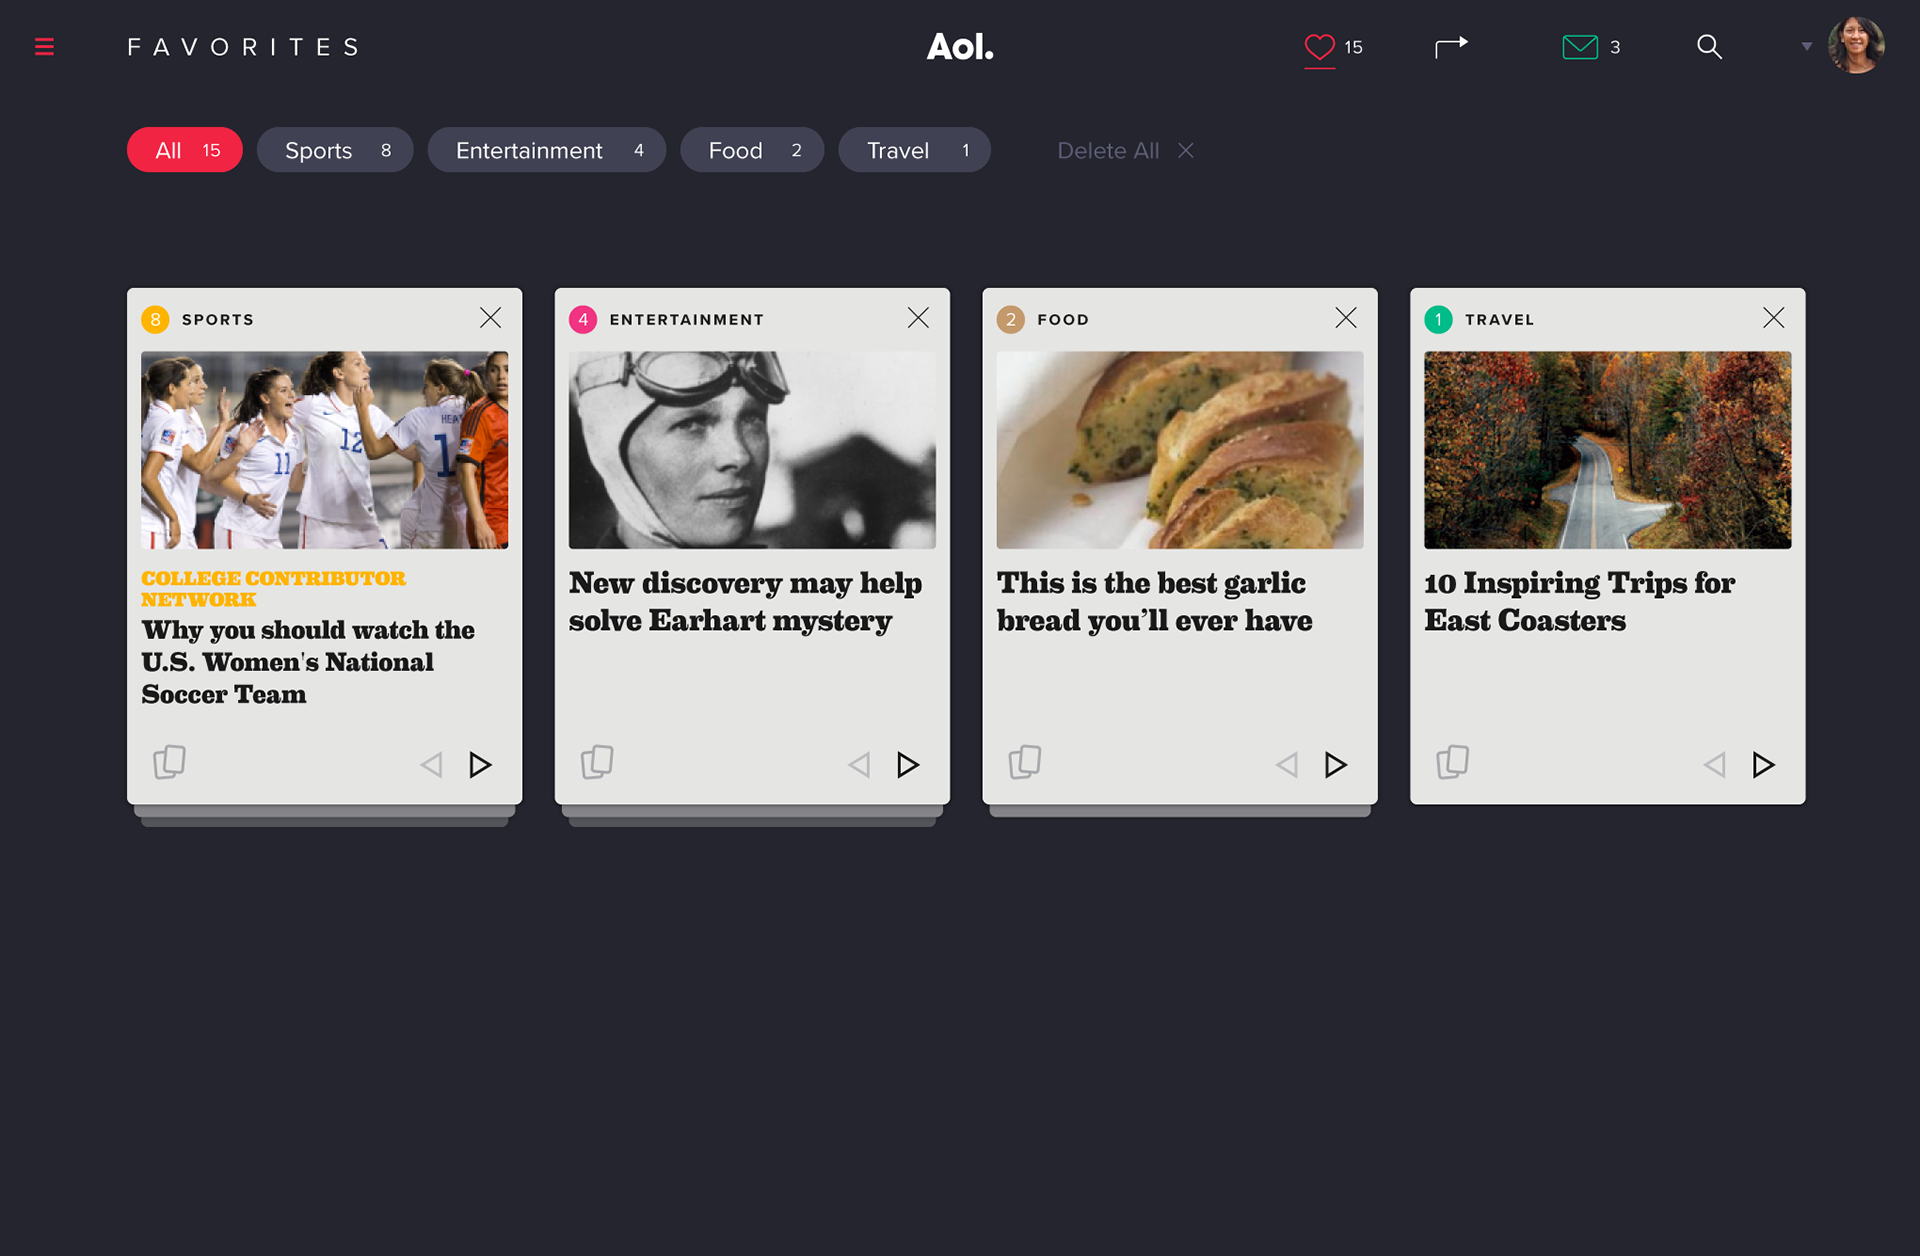
Task: Click stacked cards icon on Sports card
Action: tap(169, 762)
